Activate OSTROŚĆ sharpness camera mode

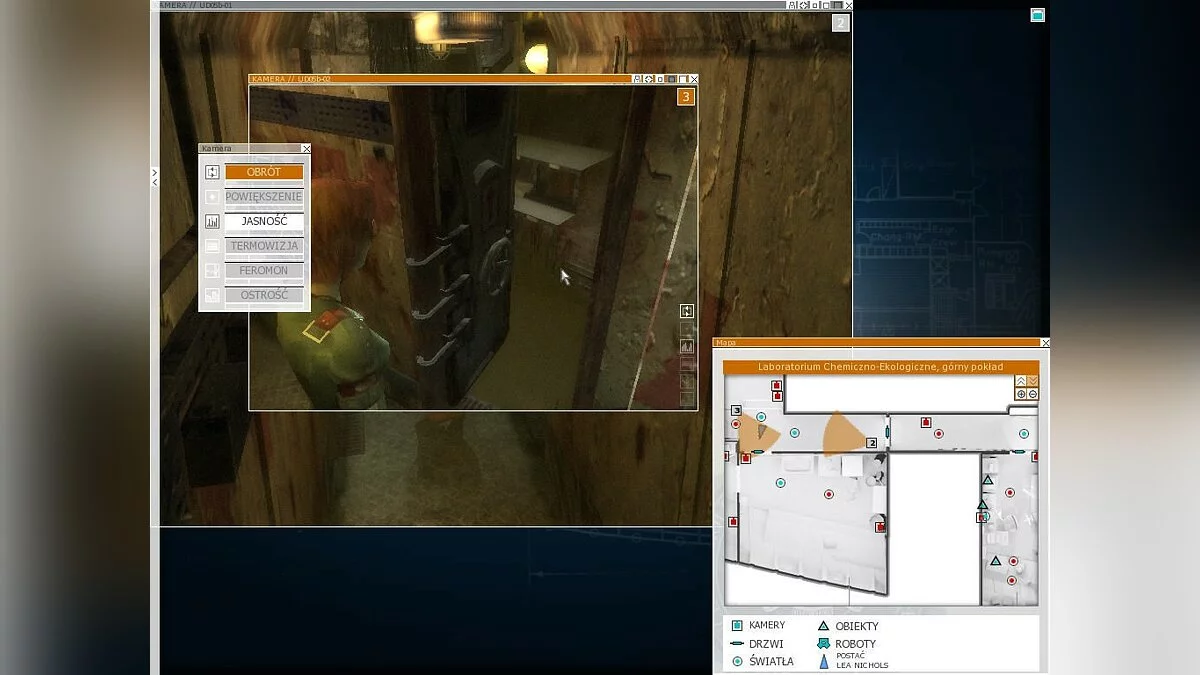264,295
